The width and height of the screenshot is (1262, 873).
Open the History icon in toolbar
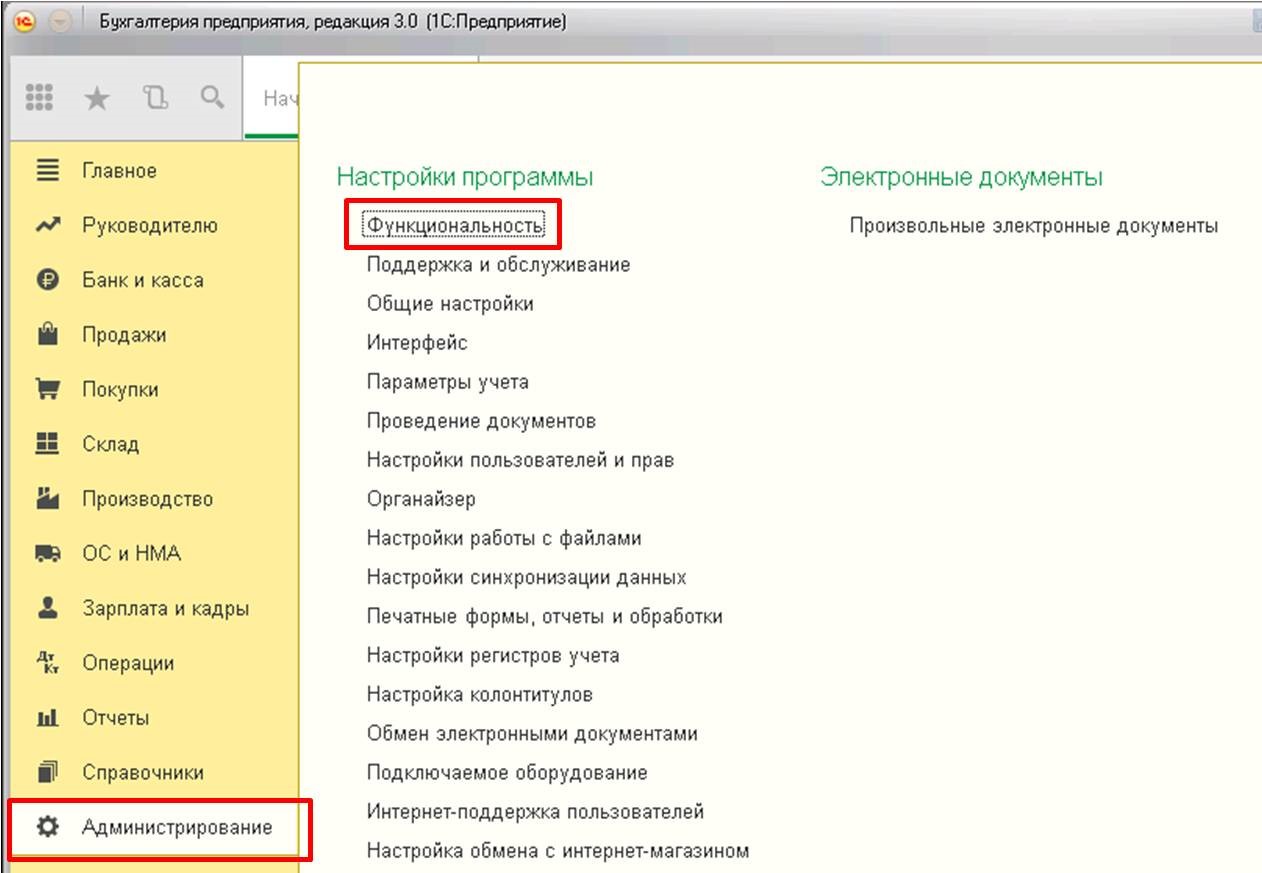153,97
